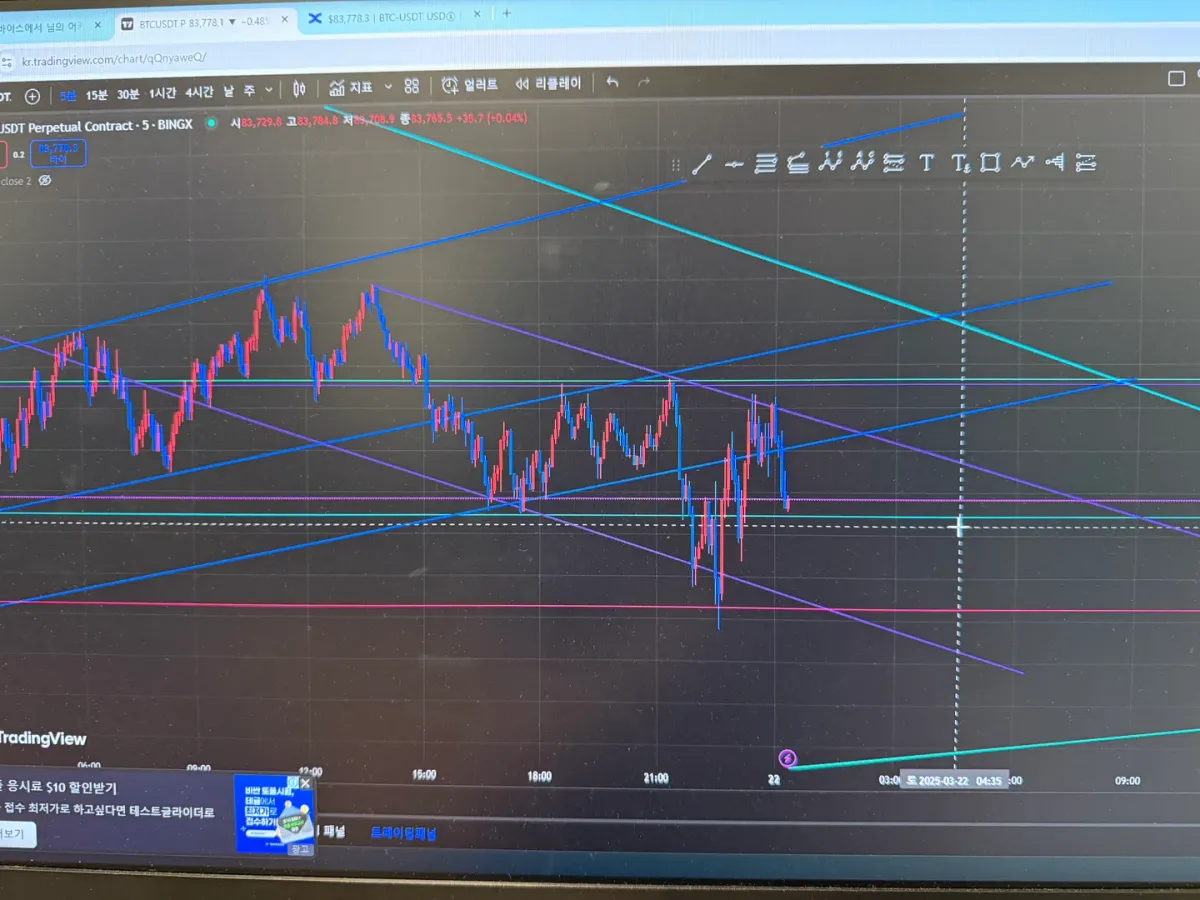Select the Fib Channel favorite tool
This screenshot has height=900, width=1200.
point(797,163)
